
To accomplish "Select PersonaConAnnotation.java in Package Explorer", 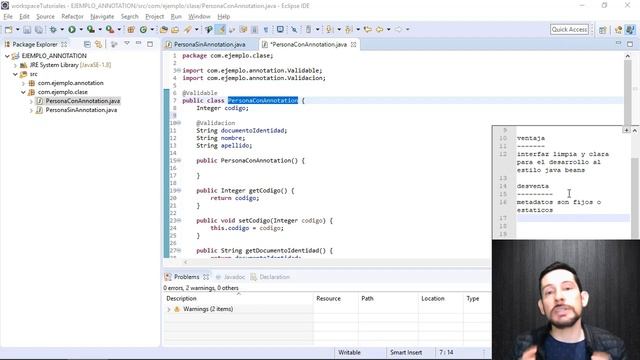I will [83, 101].
